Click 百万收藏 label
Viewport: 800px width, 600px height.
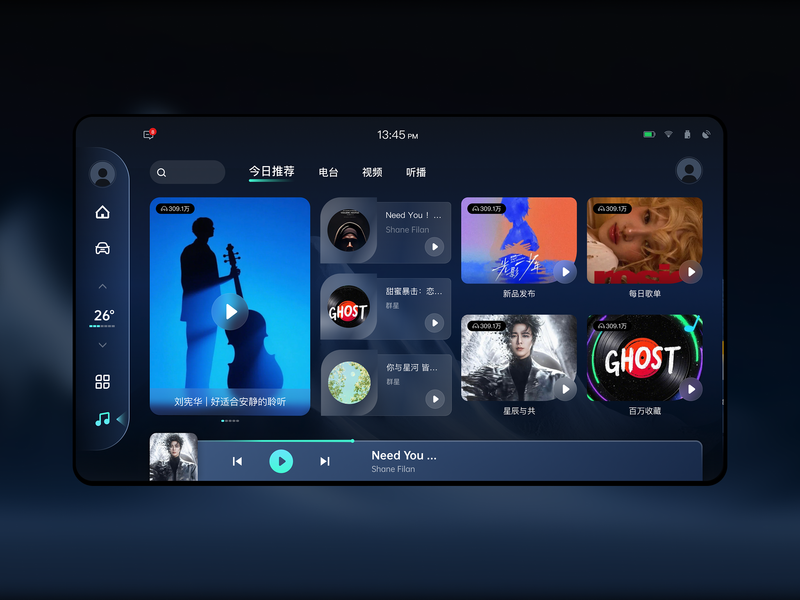coord(644,411)
